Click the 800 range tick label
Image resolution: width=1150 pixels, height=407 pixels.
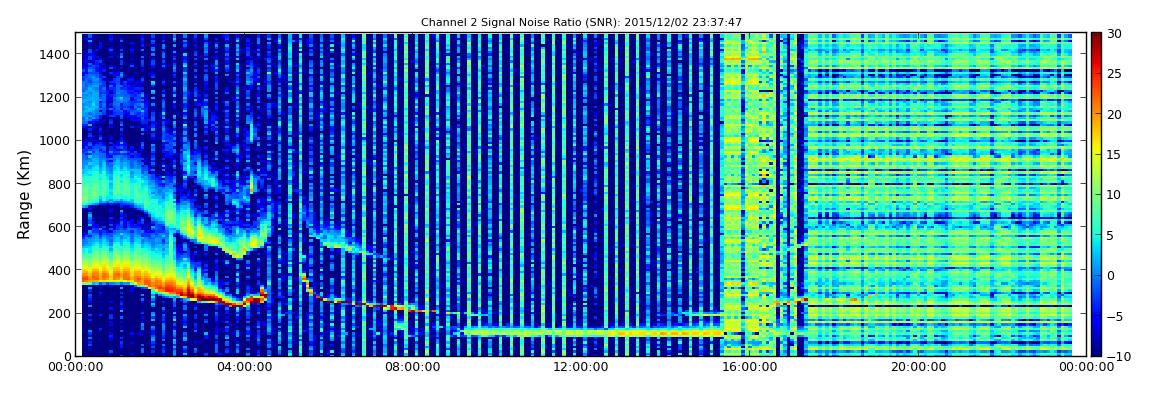(x=59, y=184)
